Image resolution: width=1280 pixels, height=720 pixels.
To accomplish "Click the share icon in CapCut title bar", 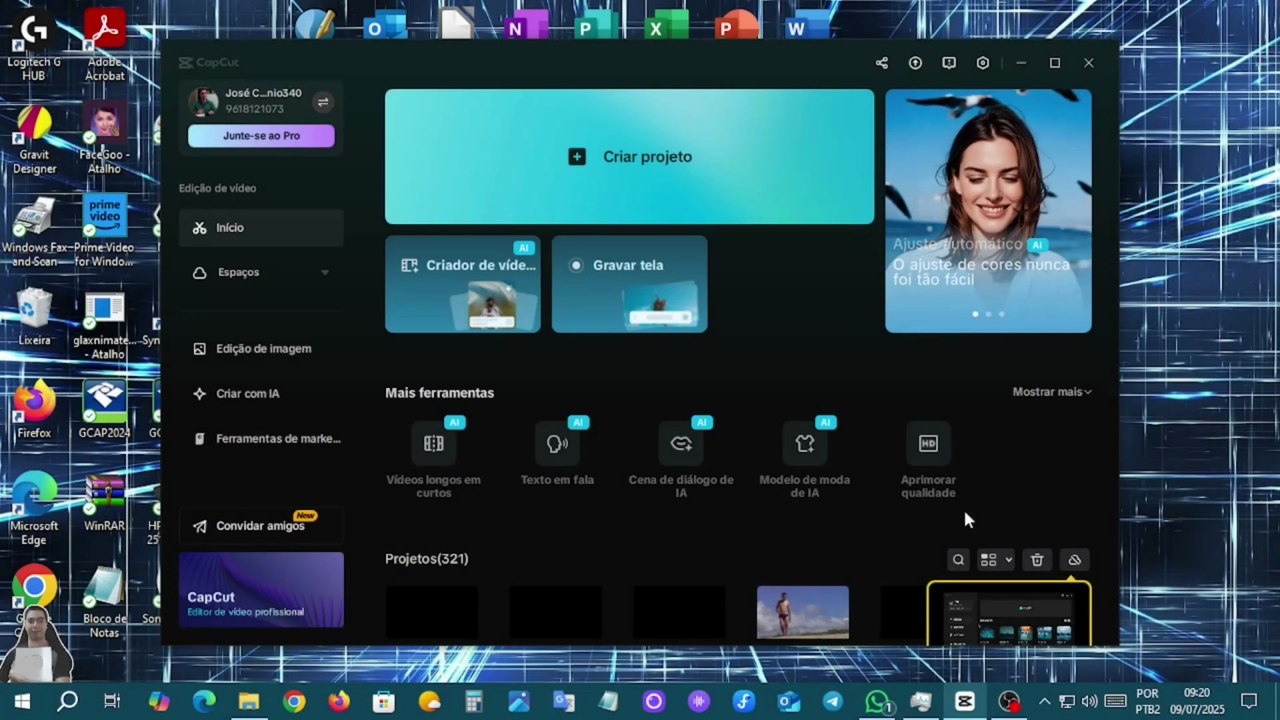I will click(881, 63).
